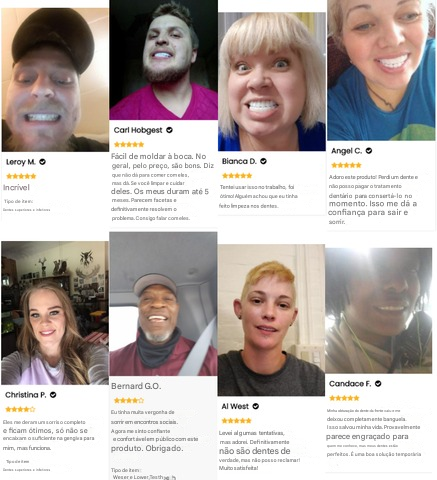Click verified checkmark beside Carl Hobgest
This screenshot has height=480, width=437.
169,130
